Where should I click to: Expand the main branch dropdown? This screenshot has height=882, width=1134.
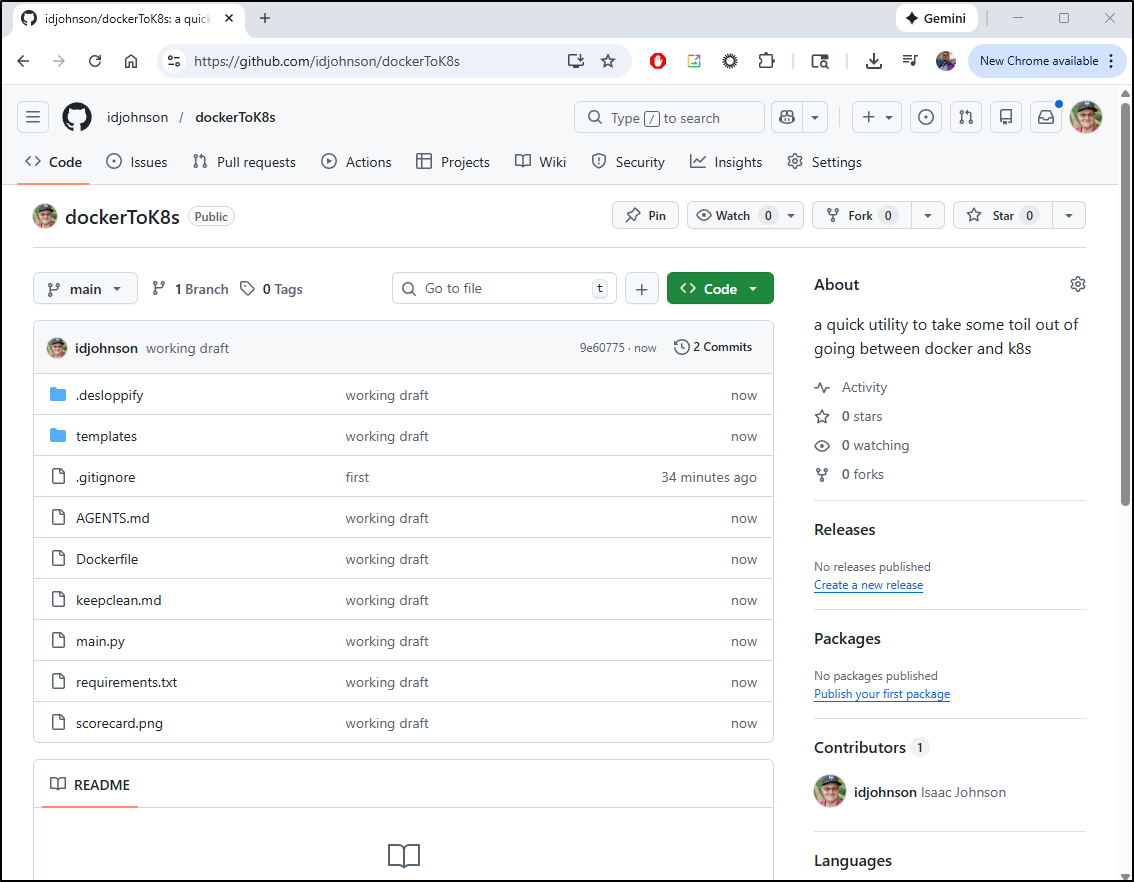pos(85,289)
